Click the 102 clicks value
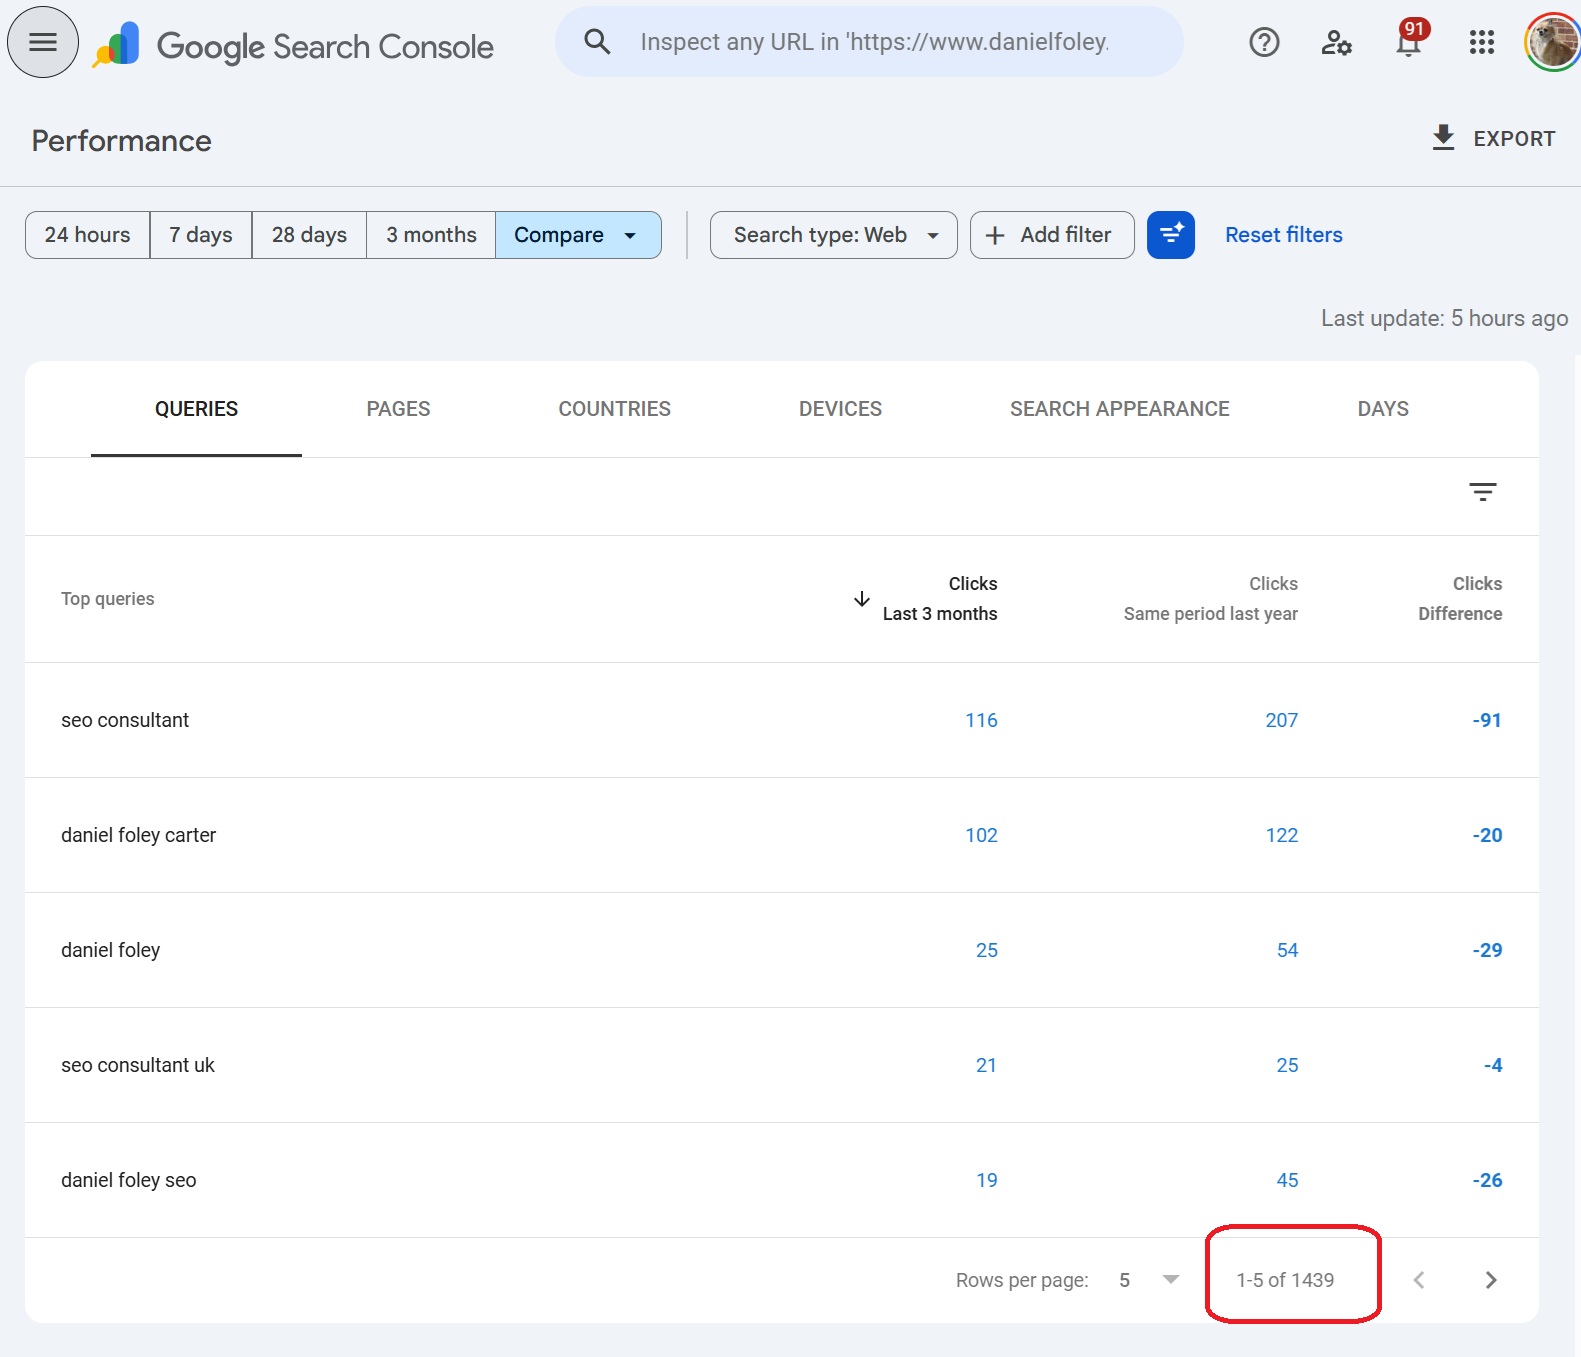This screenshot has height=1357, width=1581. coord(981,835)
